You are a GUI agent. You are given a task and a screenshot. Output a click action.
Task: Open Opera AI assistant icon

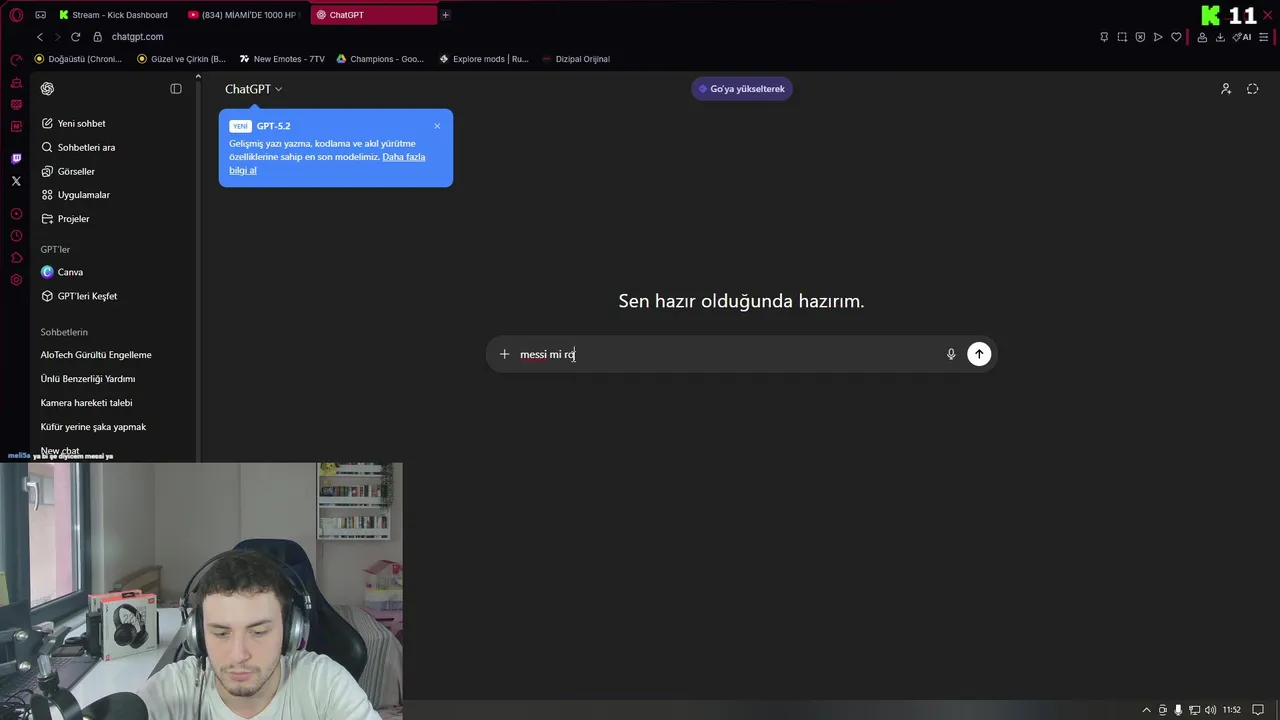pyautogui.click(x=1242, y=37)
